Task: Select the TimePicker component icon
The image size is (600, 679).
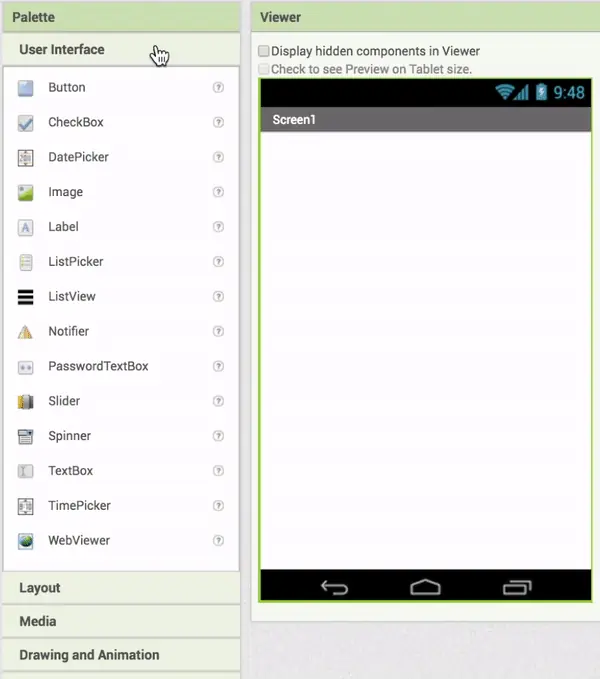Action: pyautogui.click(x=26, y=506)
